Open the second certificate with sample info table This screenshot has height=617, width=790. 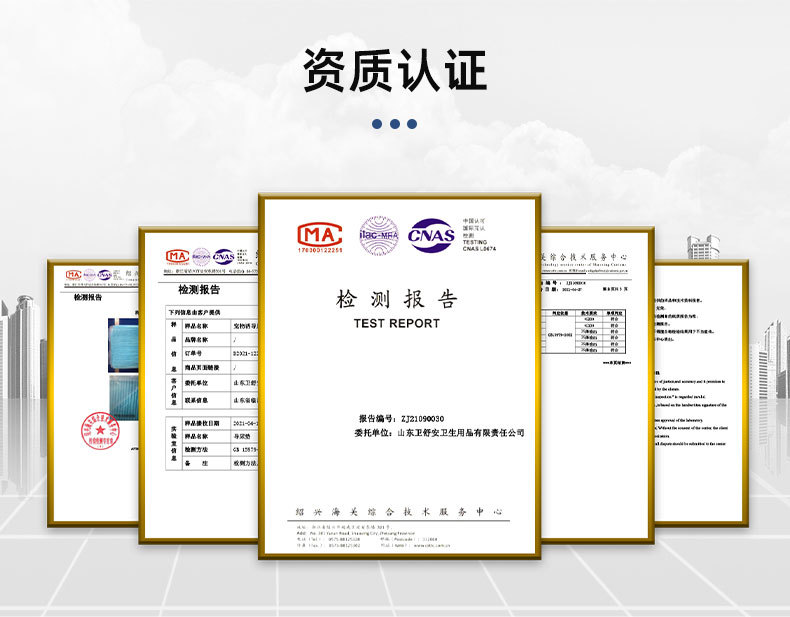tap(199, 385)
